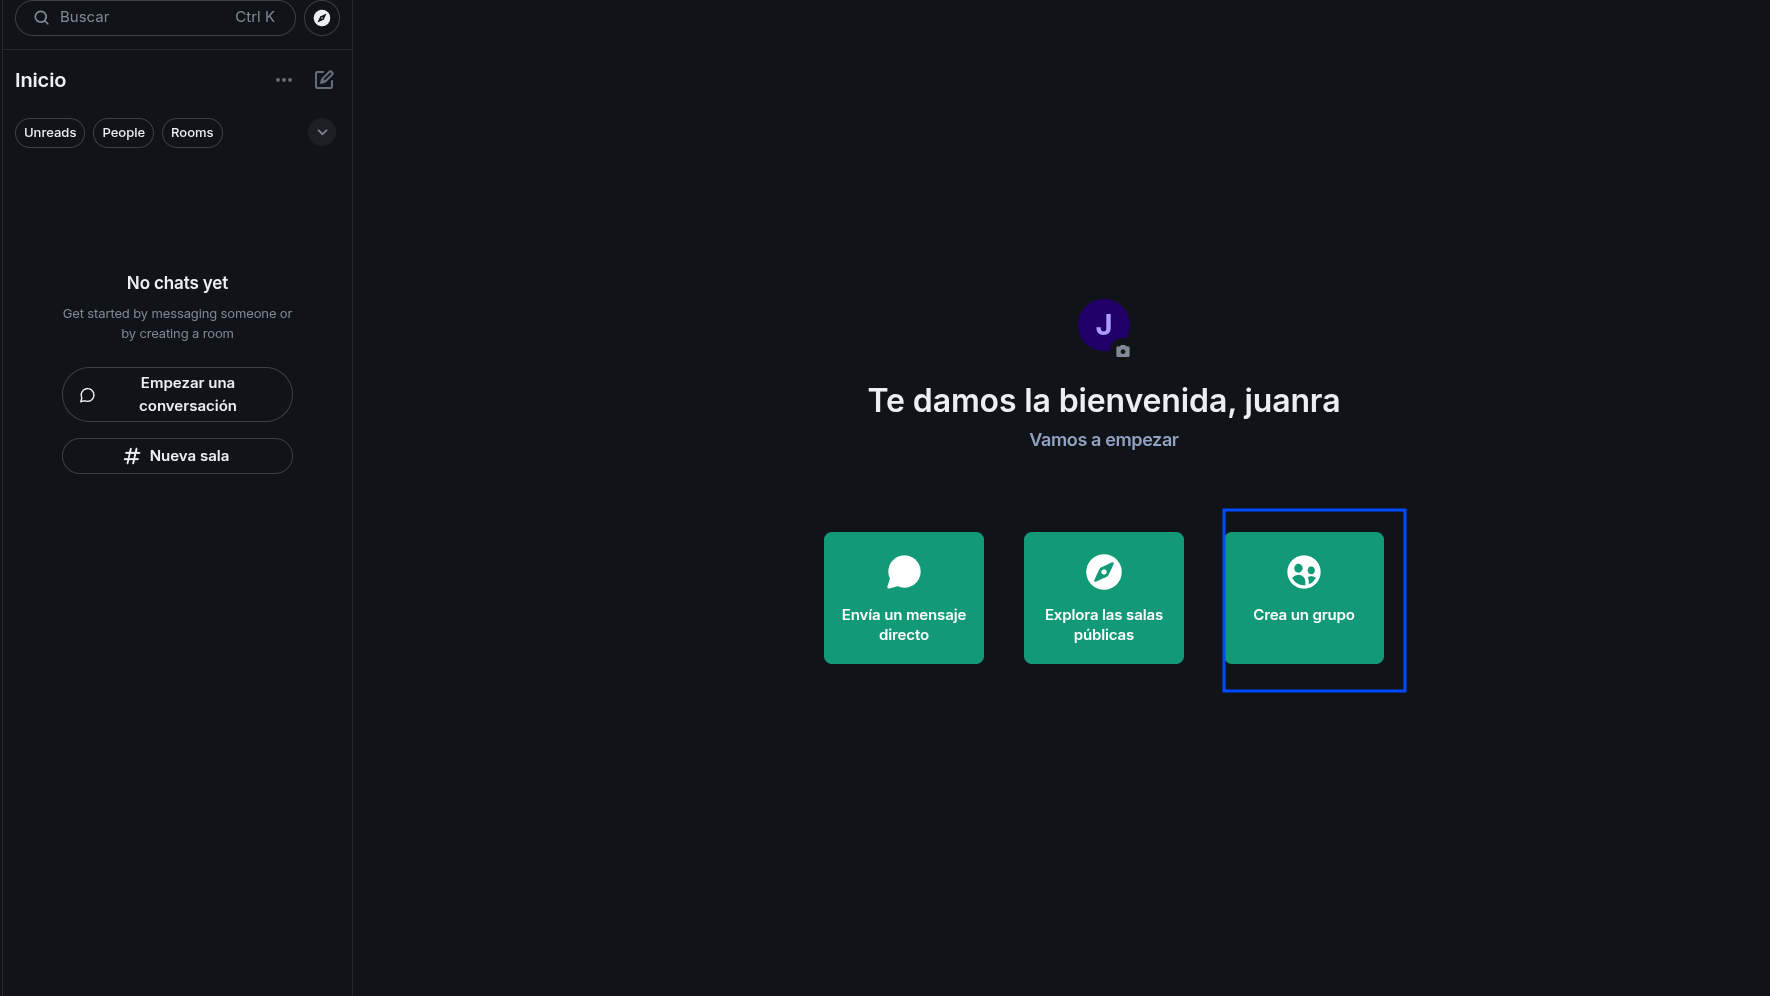This screenshot has width=1770, height=996.
Task: Select the Unreads filter
Action: [x=50, y=133]
